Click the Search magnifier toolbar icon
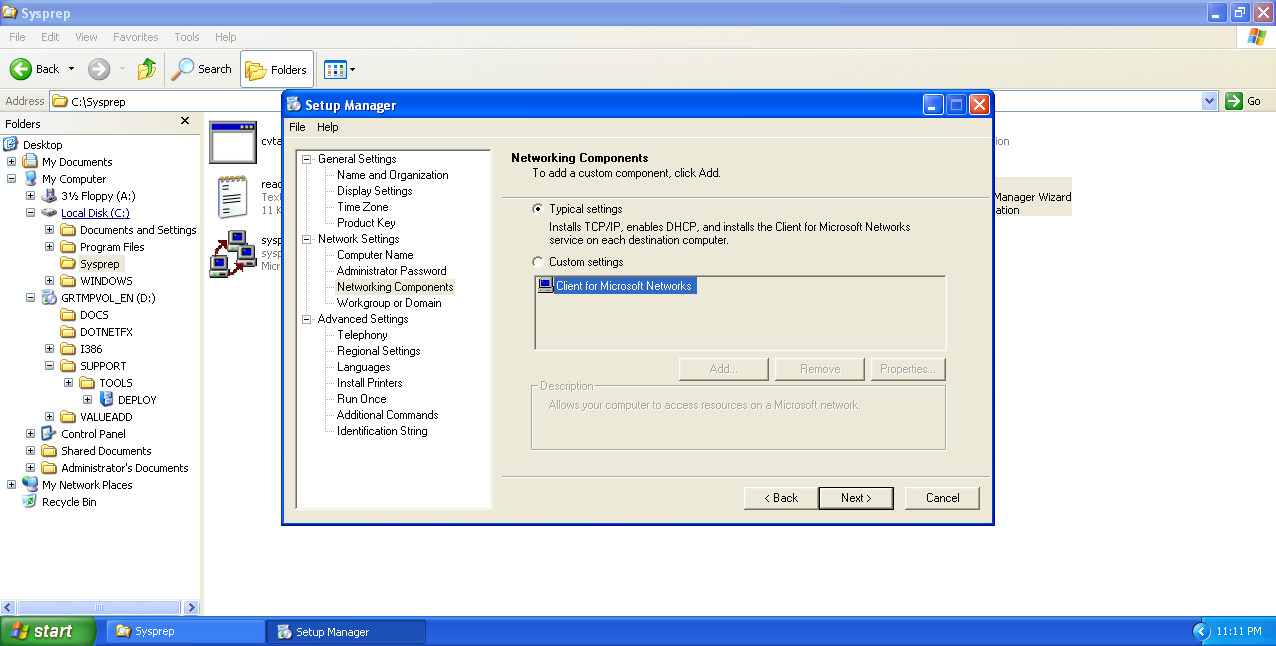 183,69
